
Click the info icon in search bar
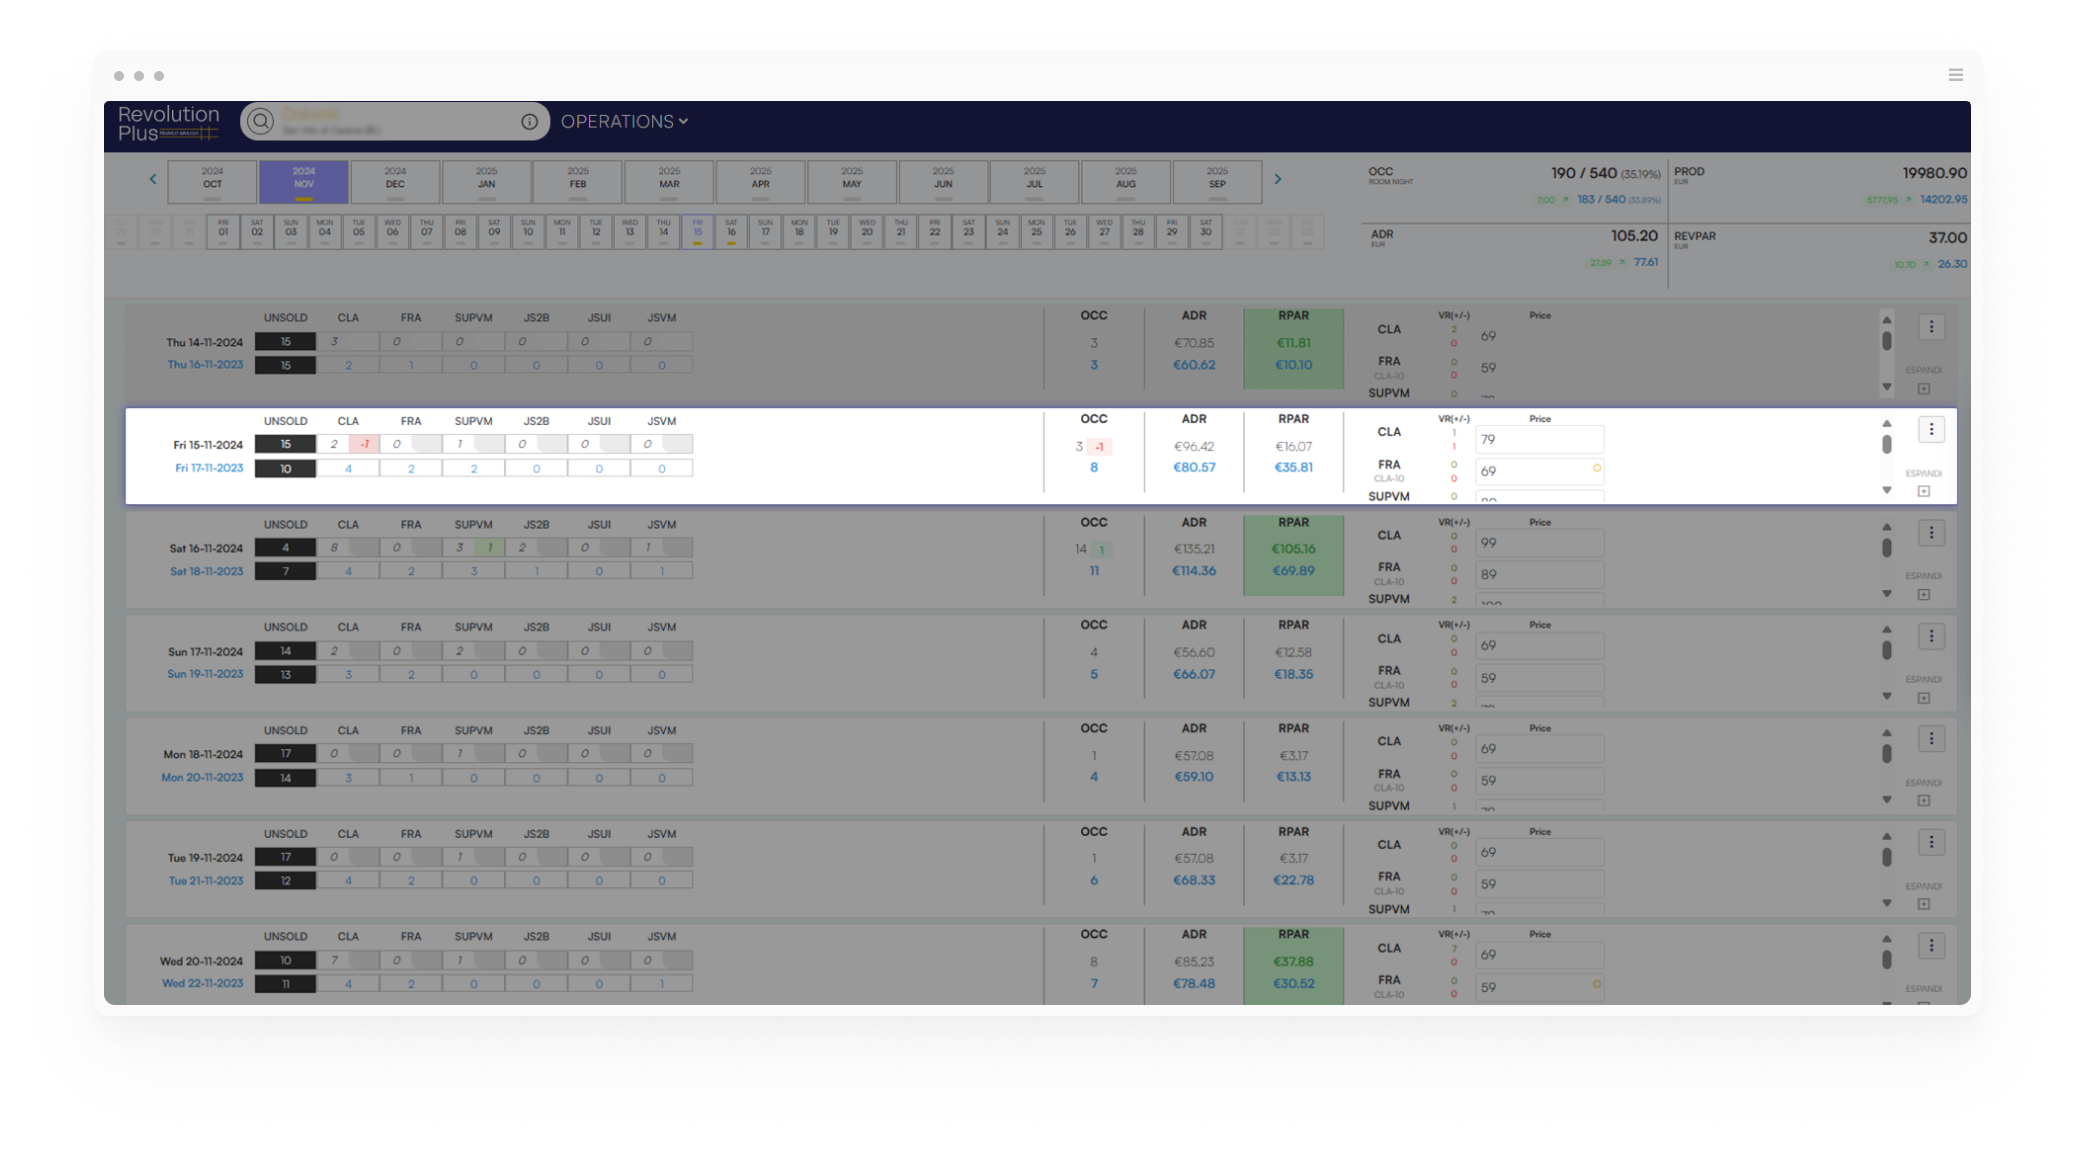[x=529, y=122]
